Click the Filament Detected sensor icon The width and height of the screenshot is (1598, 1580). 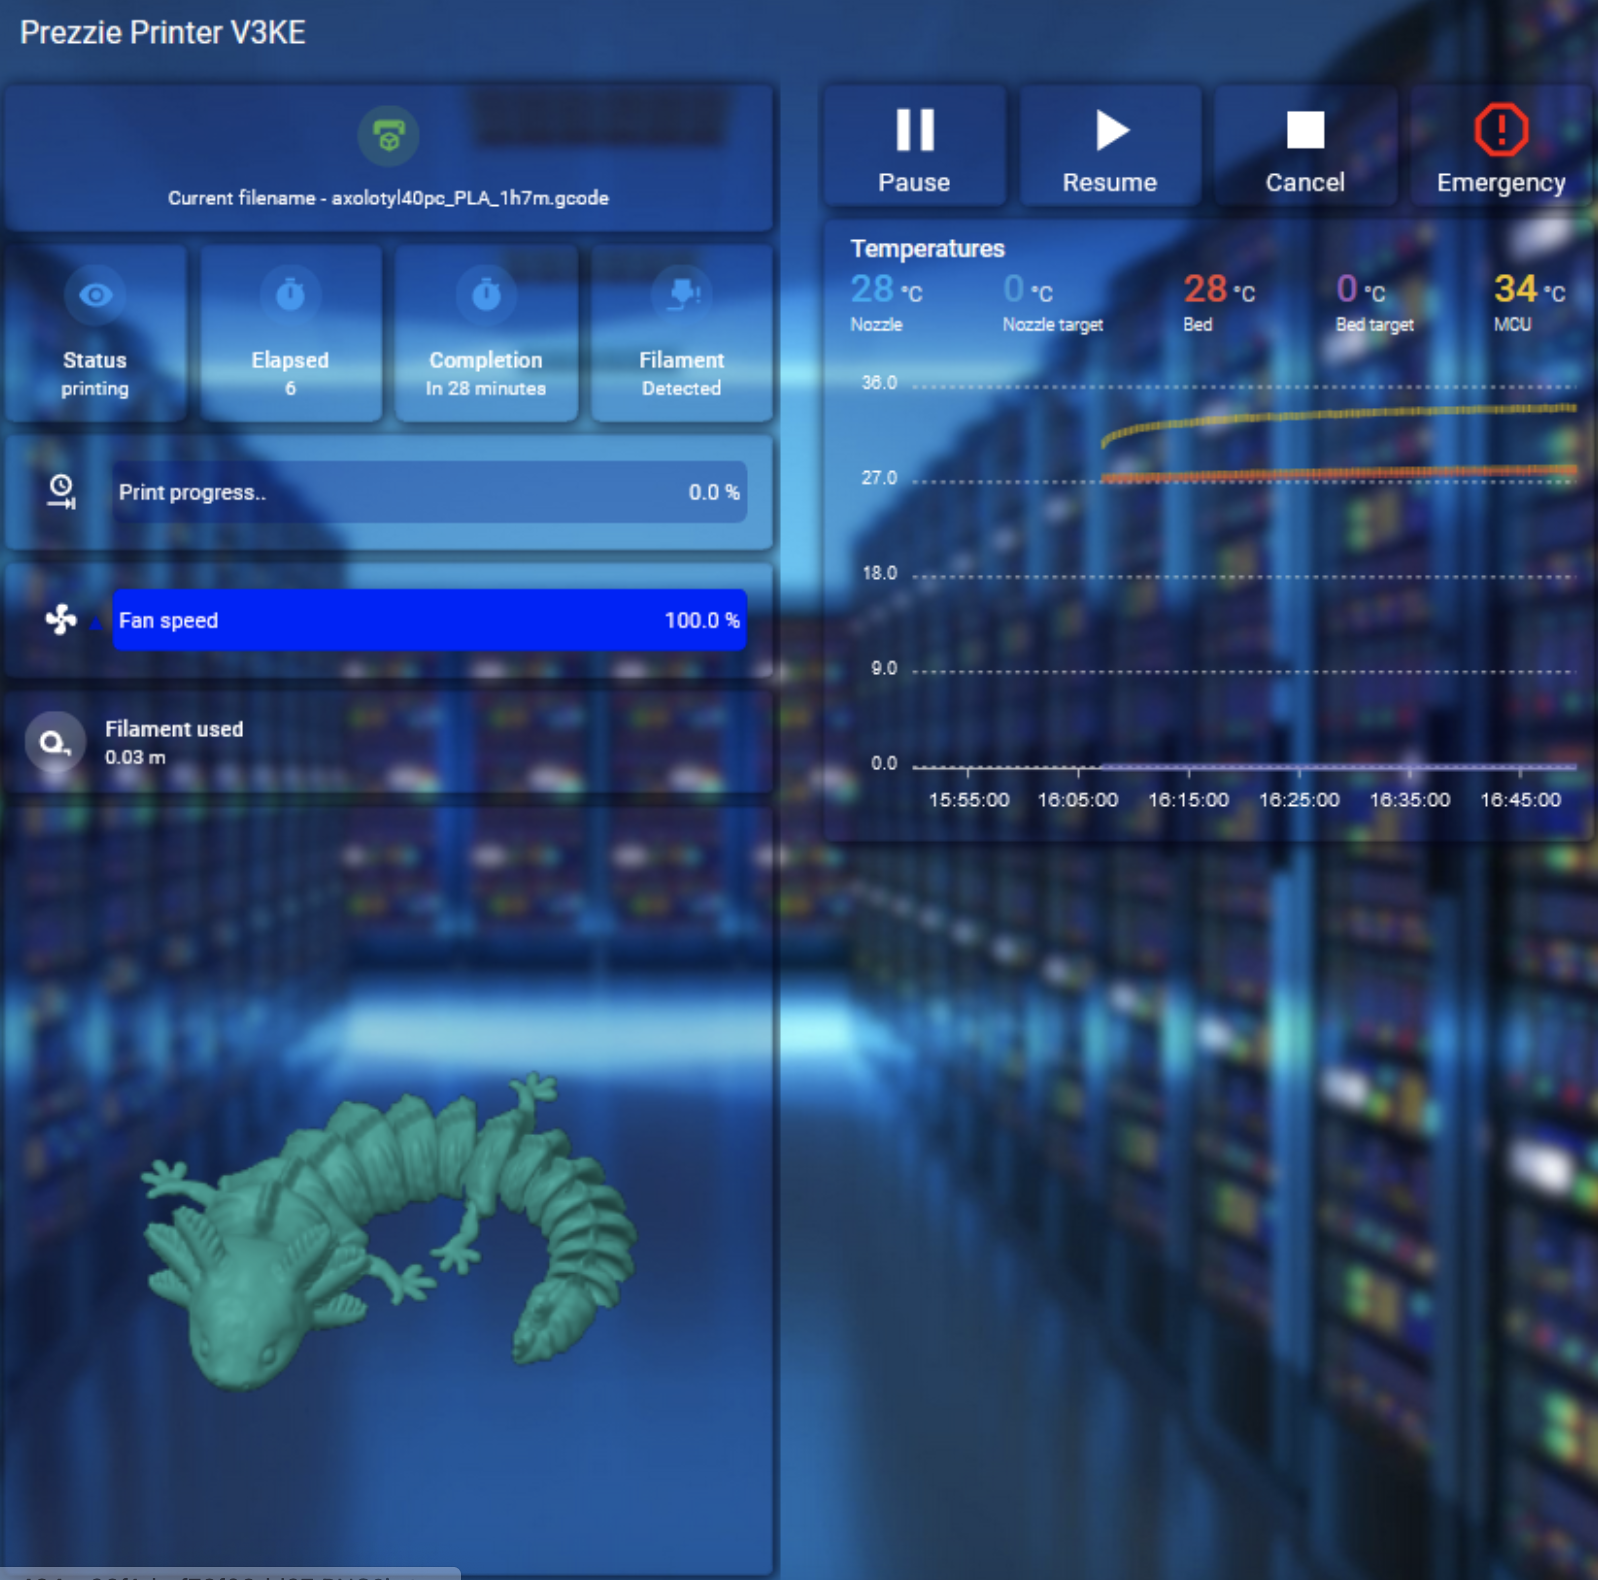[x=682, y=295]
